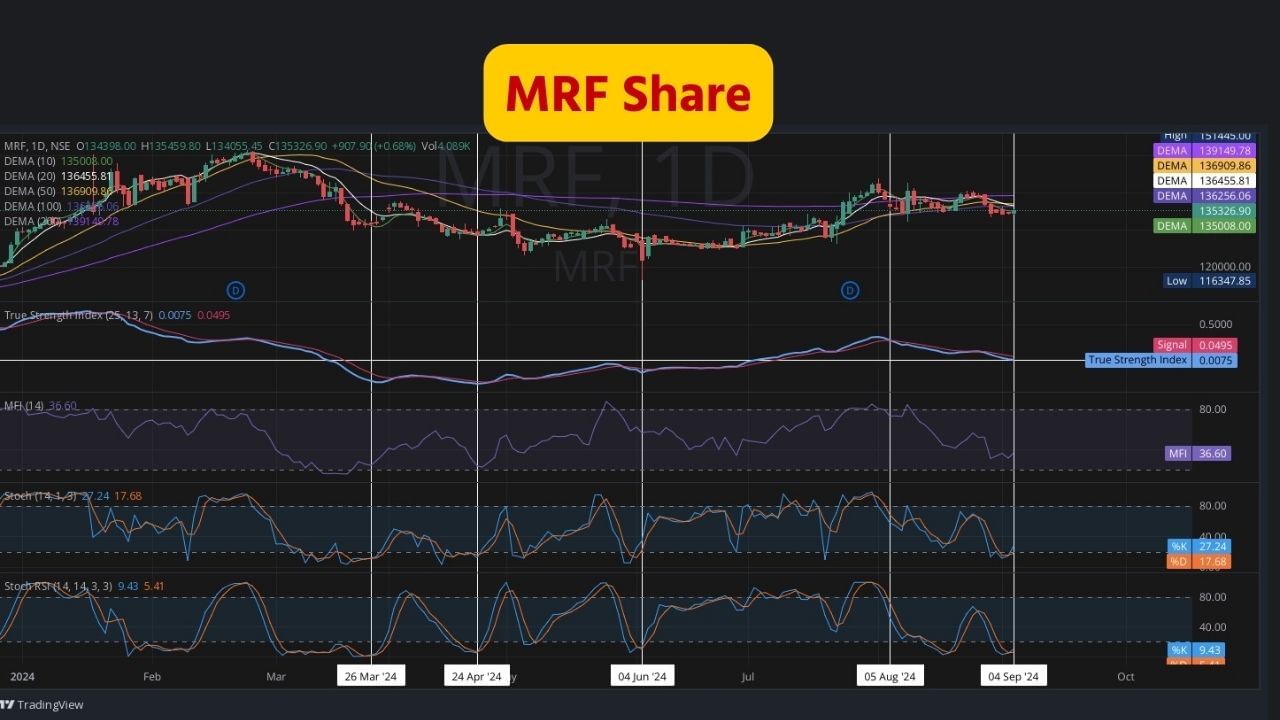The image size is (1280, 720).
Task: Click the Low 116347.85 price label
Action: [1209, 281]
